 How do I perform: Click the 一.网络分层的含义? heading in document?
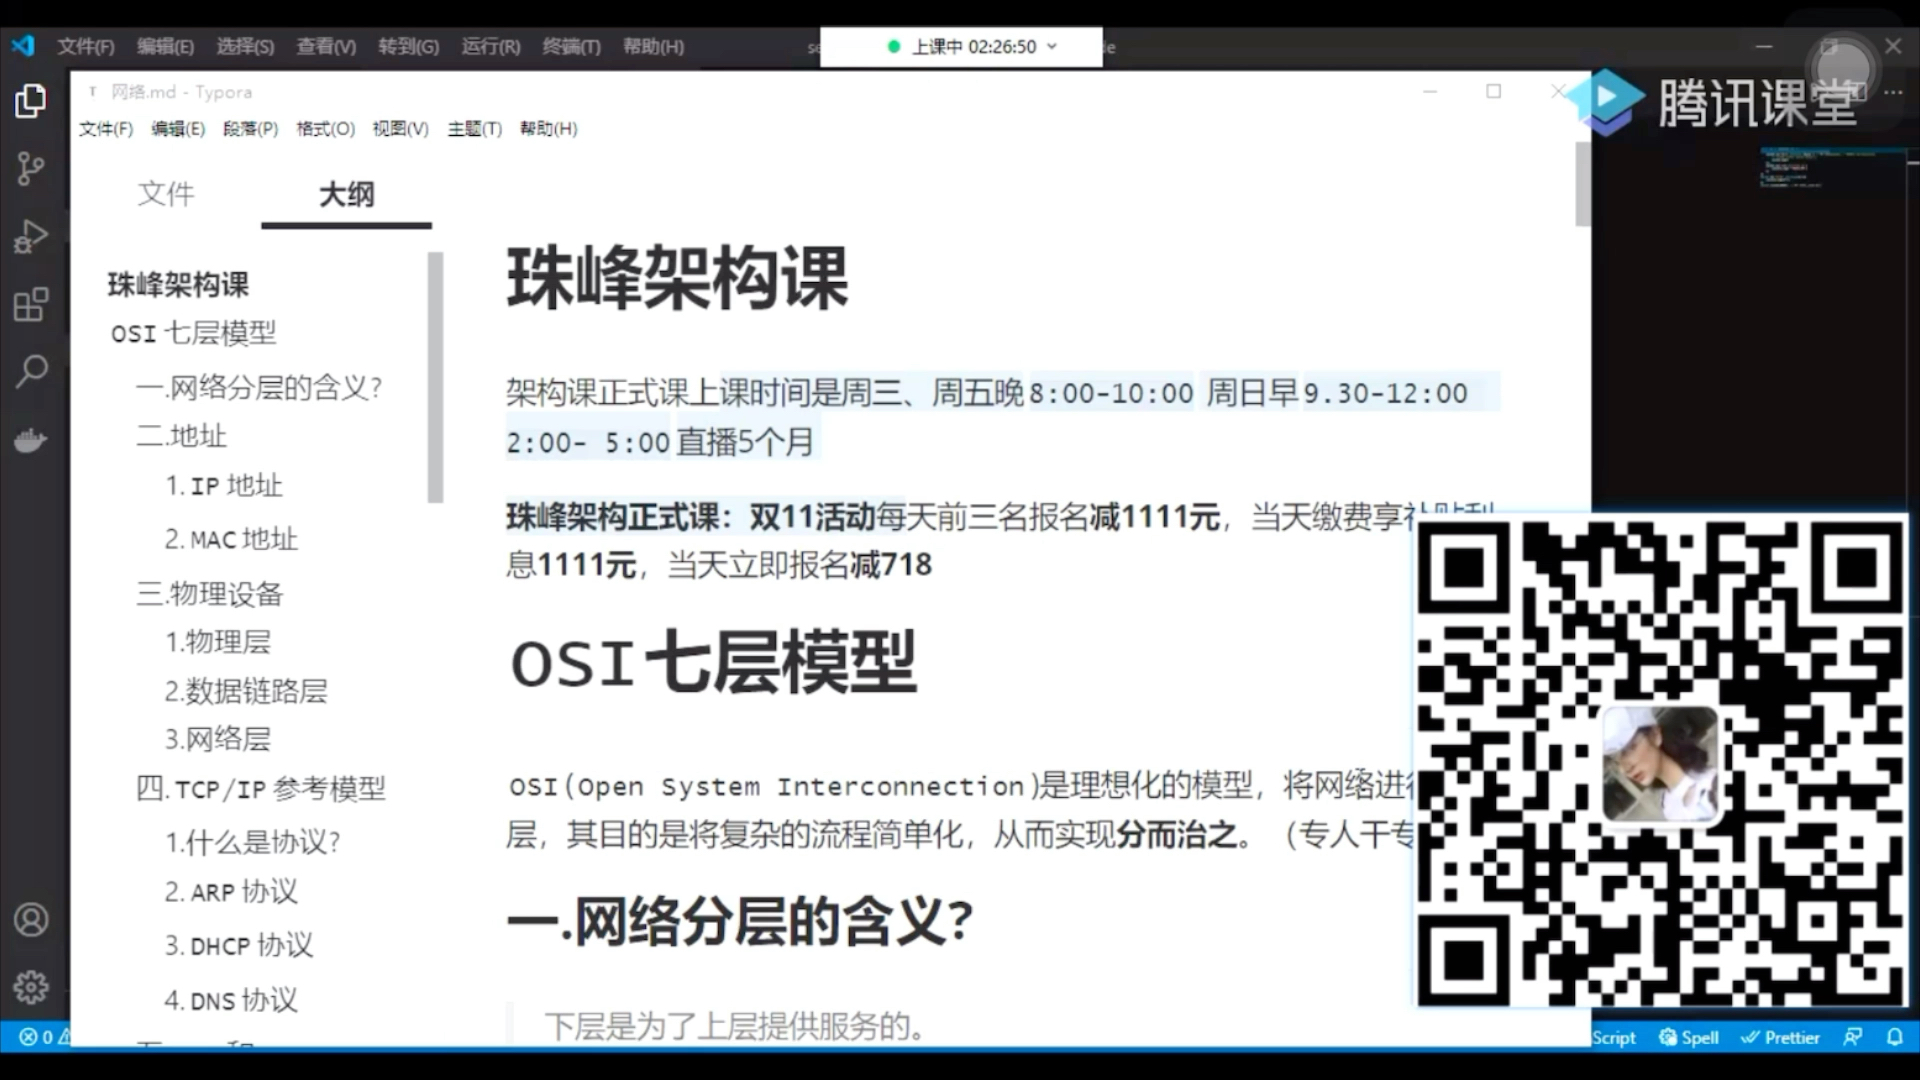[740, 921]
